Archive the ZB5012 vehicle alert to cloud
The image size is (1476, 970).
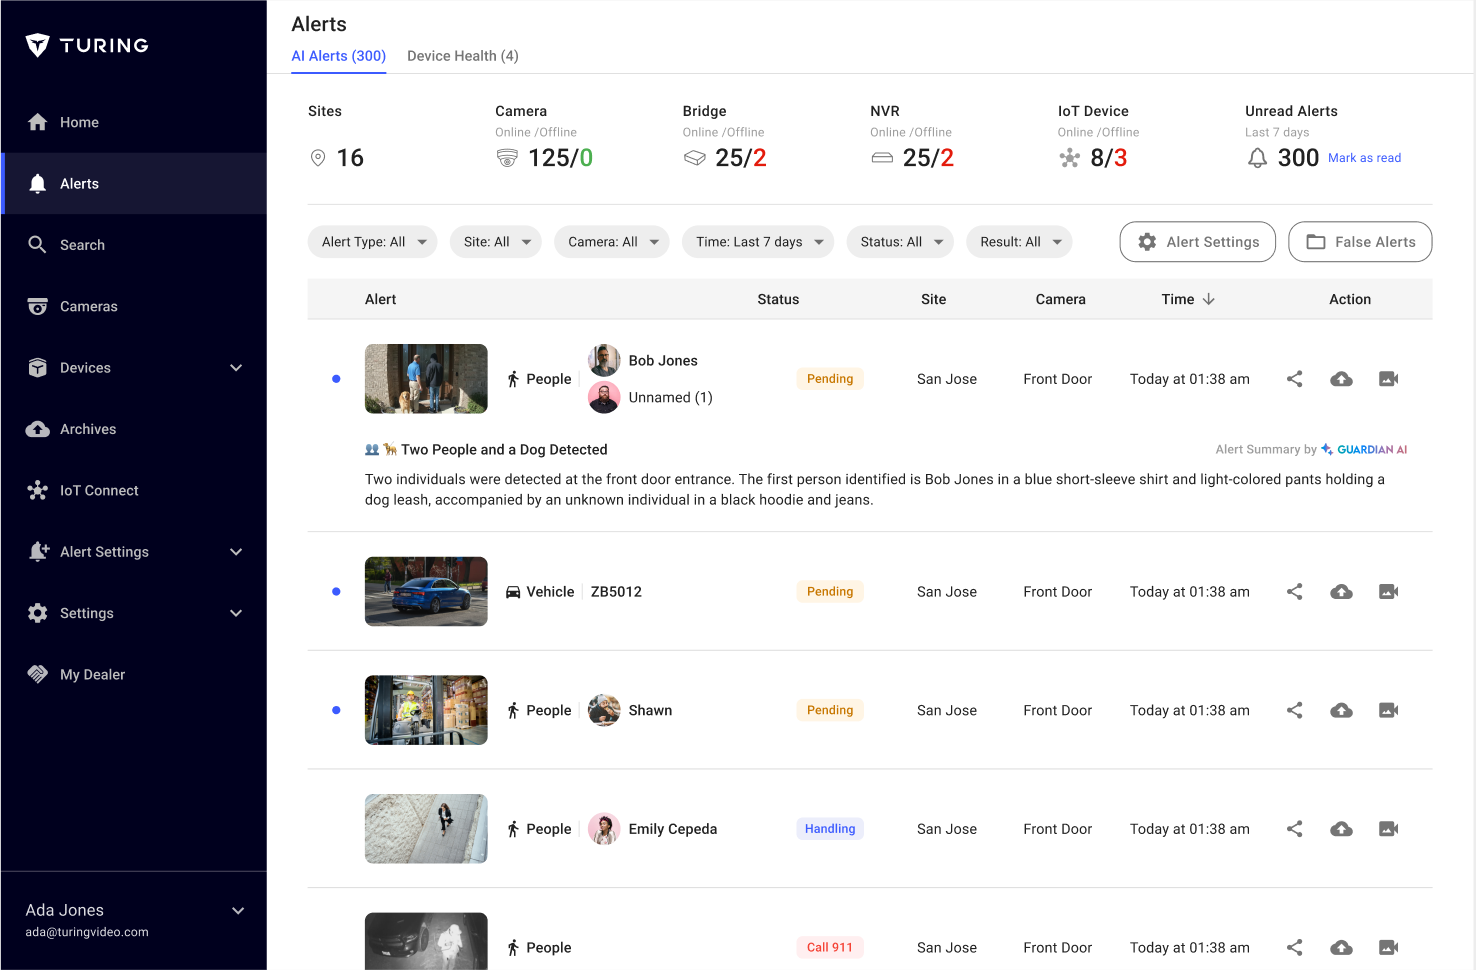click(1341, 591)
